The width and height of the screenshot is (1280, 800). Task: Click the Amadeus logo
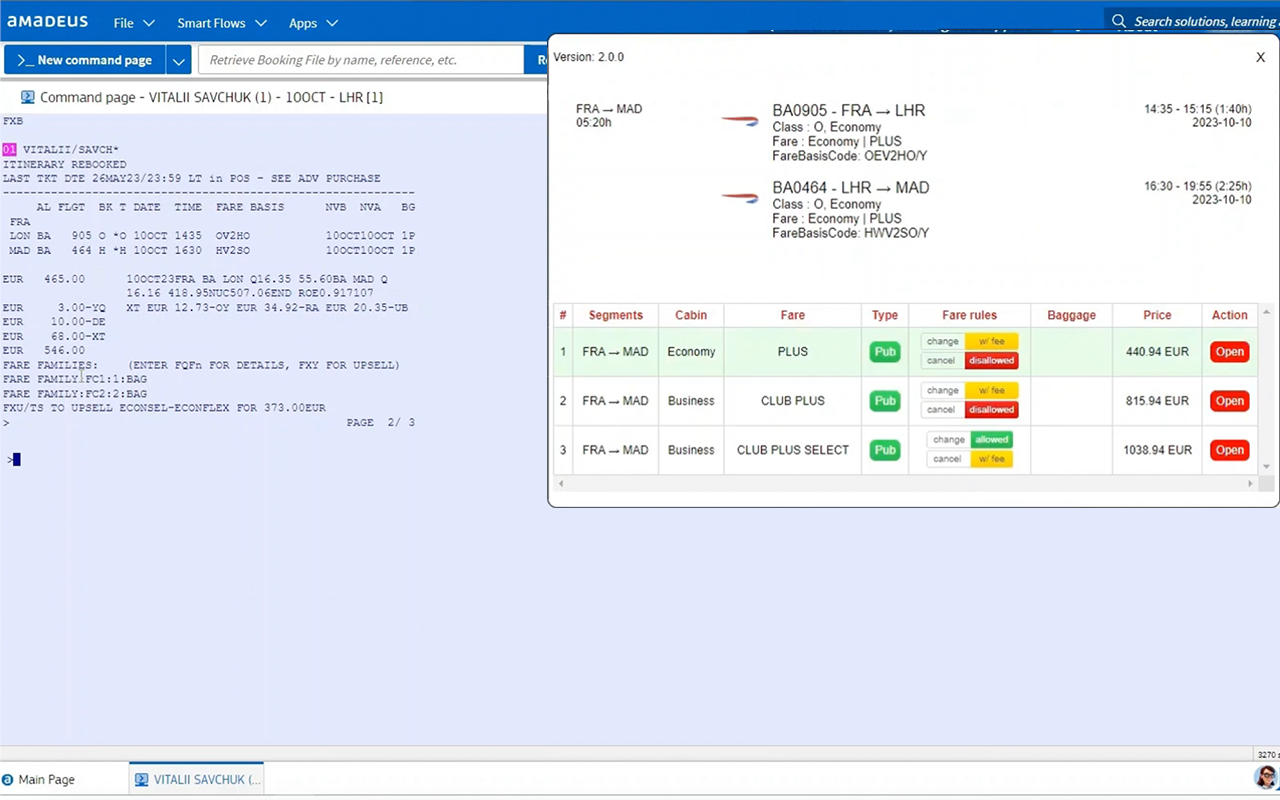click(x=48, y=22)
